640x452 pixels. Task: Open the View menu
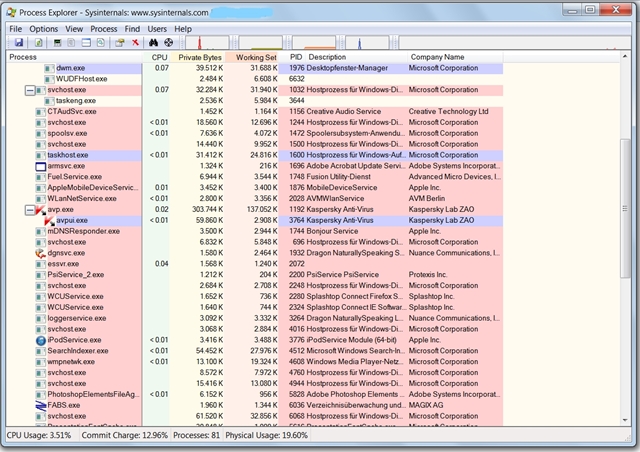tap(74, 29)
